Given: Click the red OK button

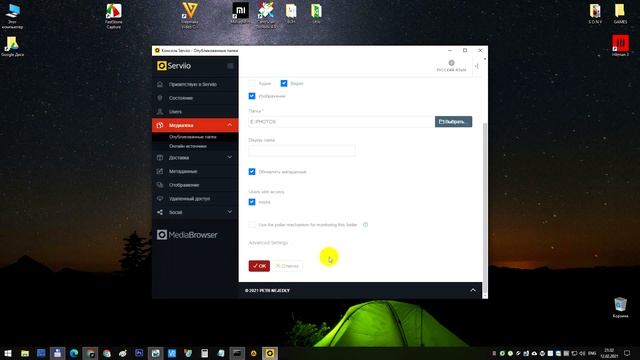Looking at the screenshot, I should [259, 266].
